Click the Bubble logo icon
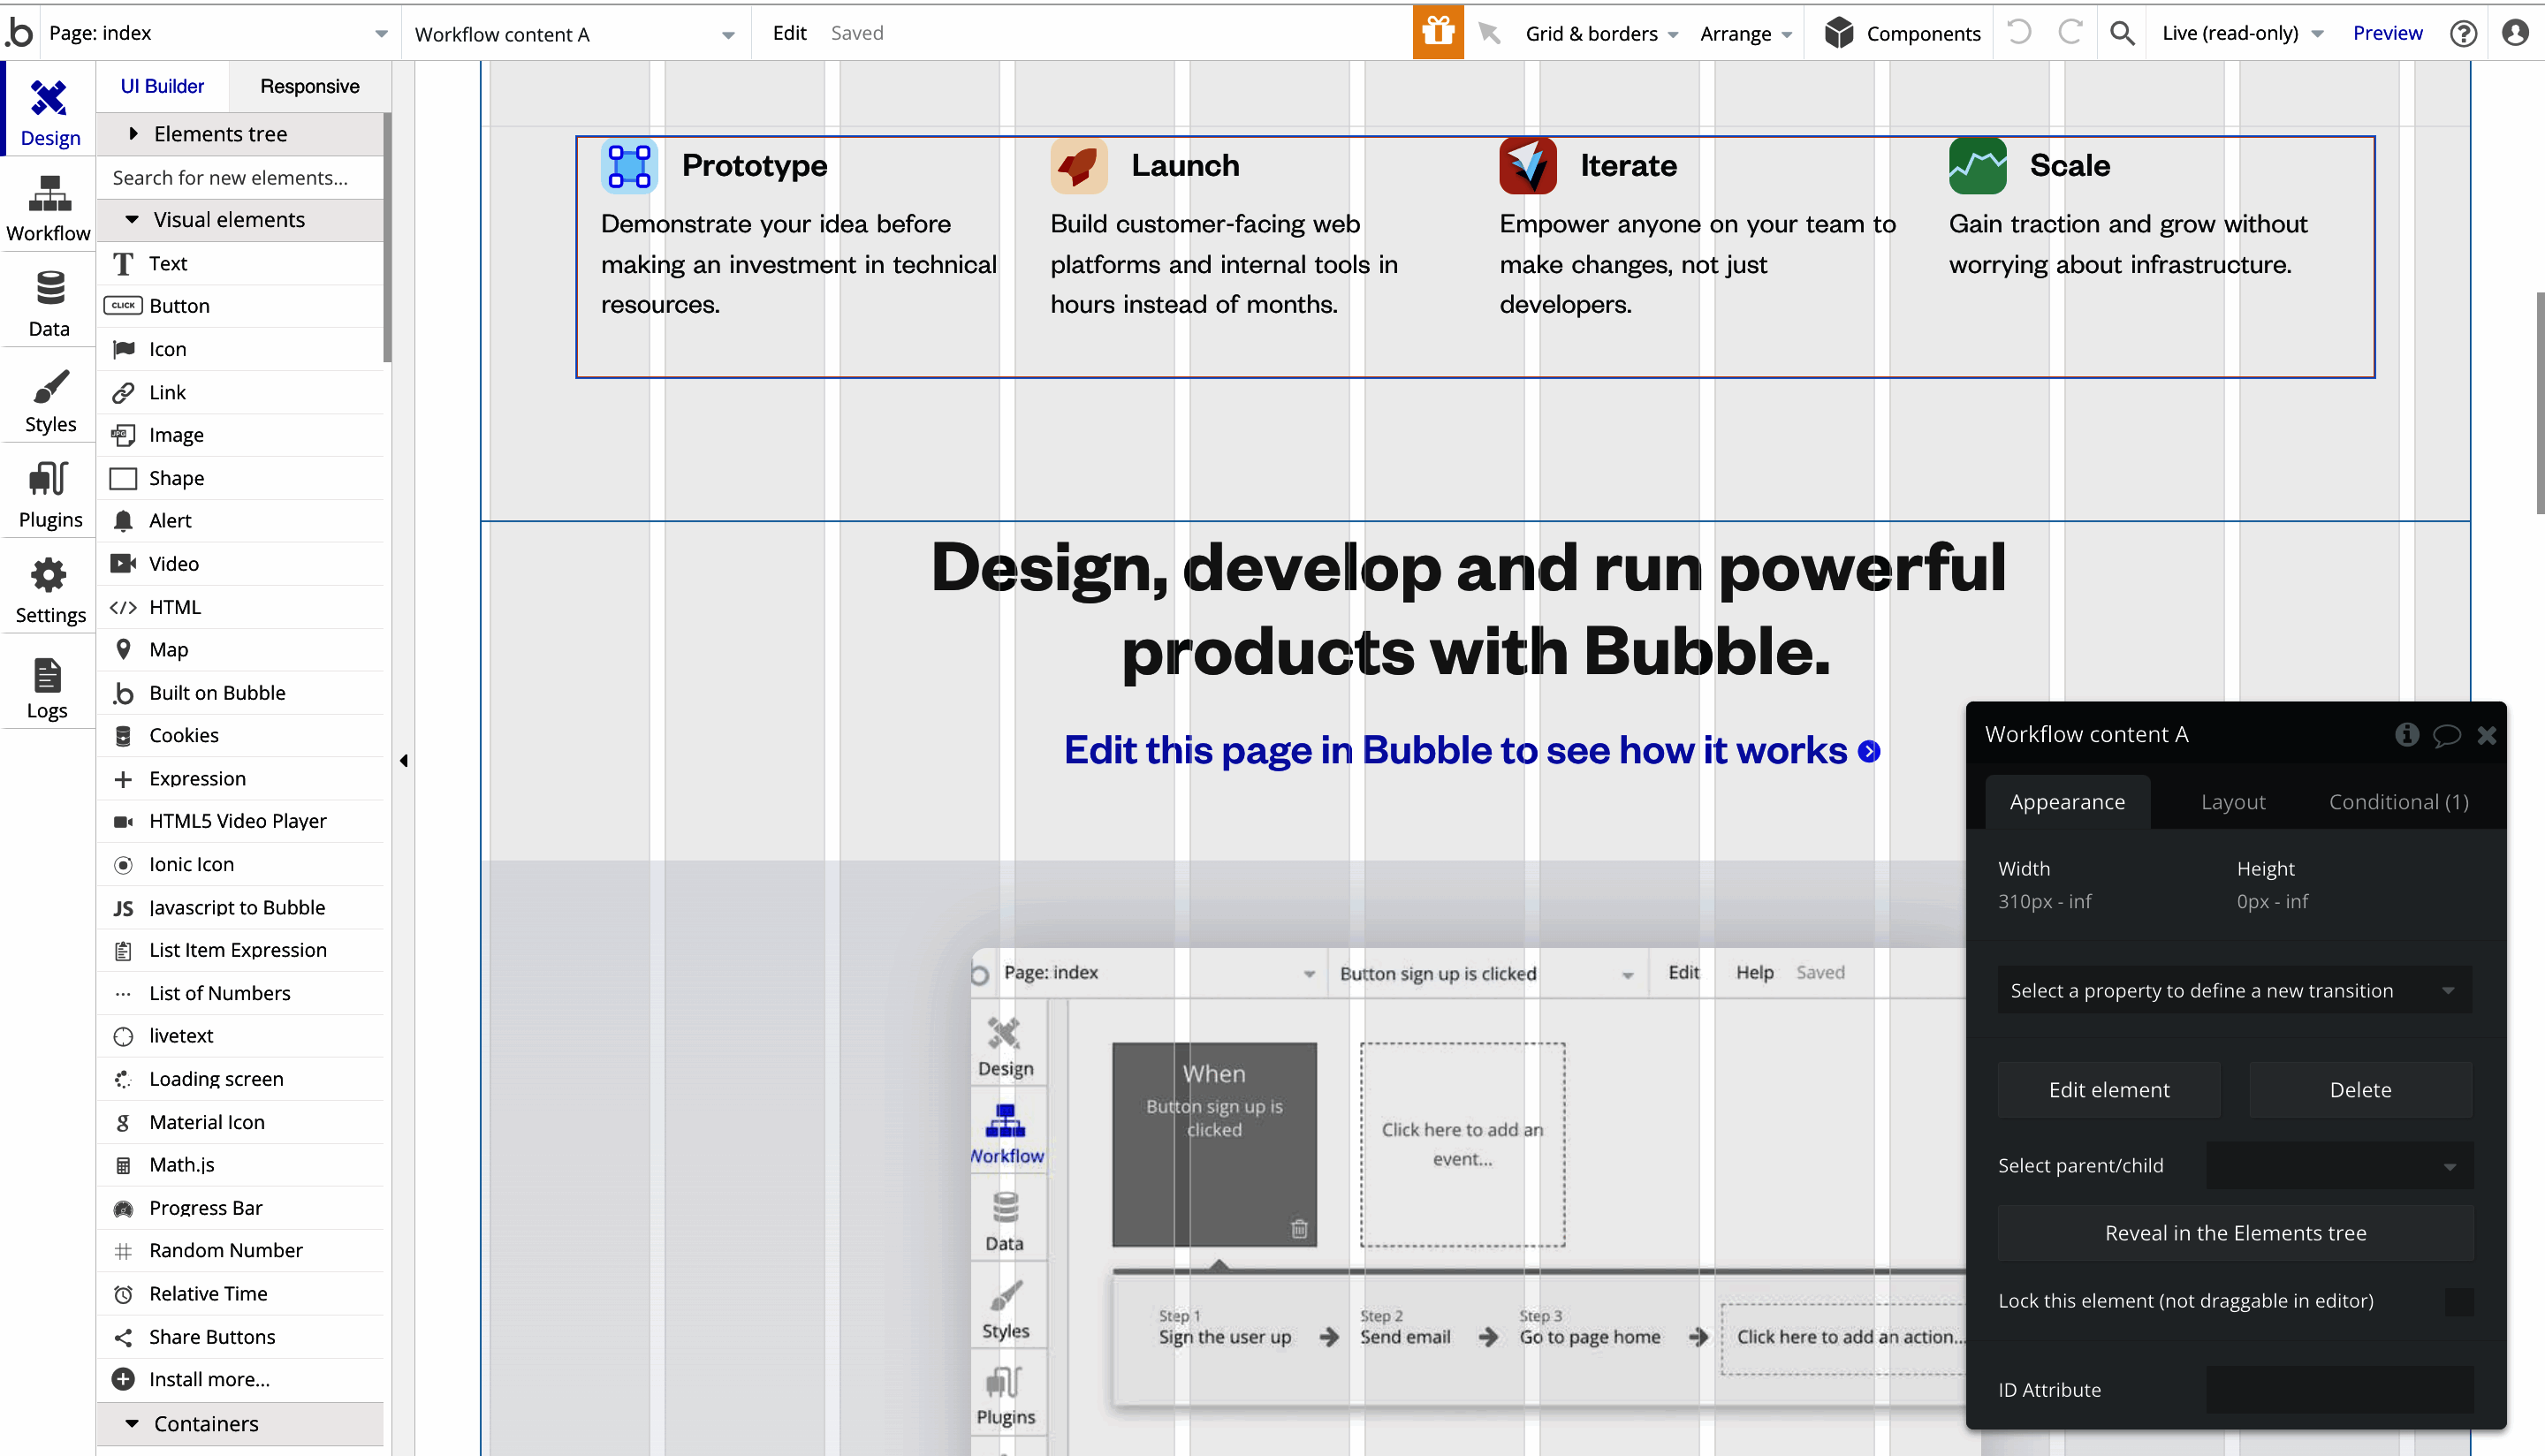The height and width of the screenshot is (1456, 2545). 19,32
